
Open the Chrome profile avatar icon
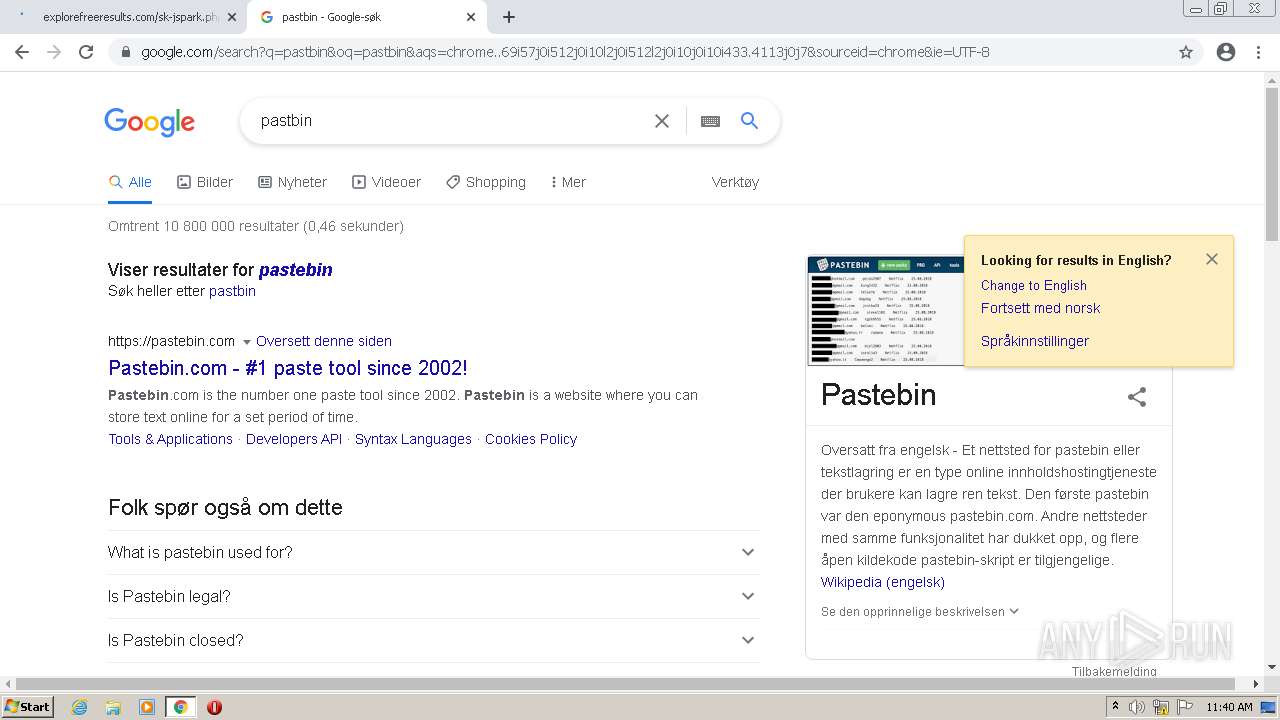click(1226, 52)
